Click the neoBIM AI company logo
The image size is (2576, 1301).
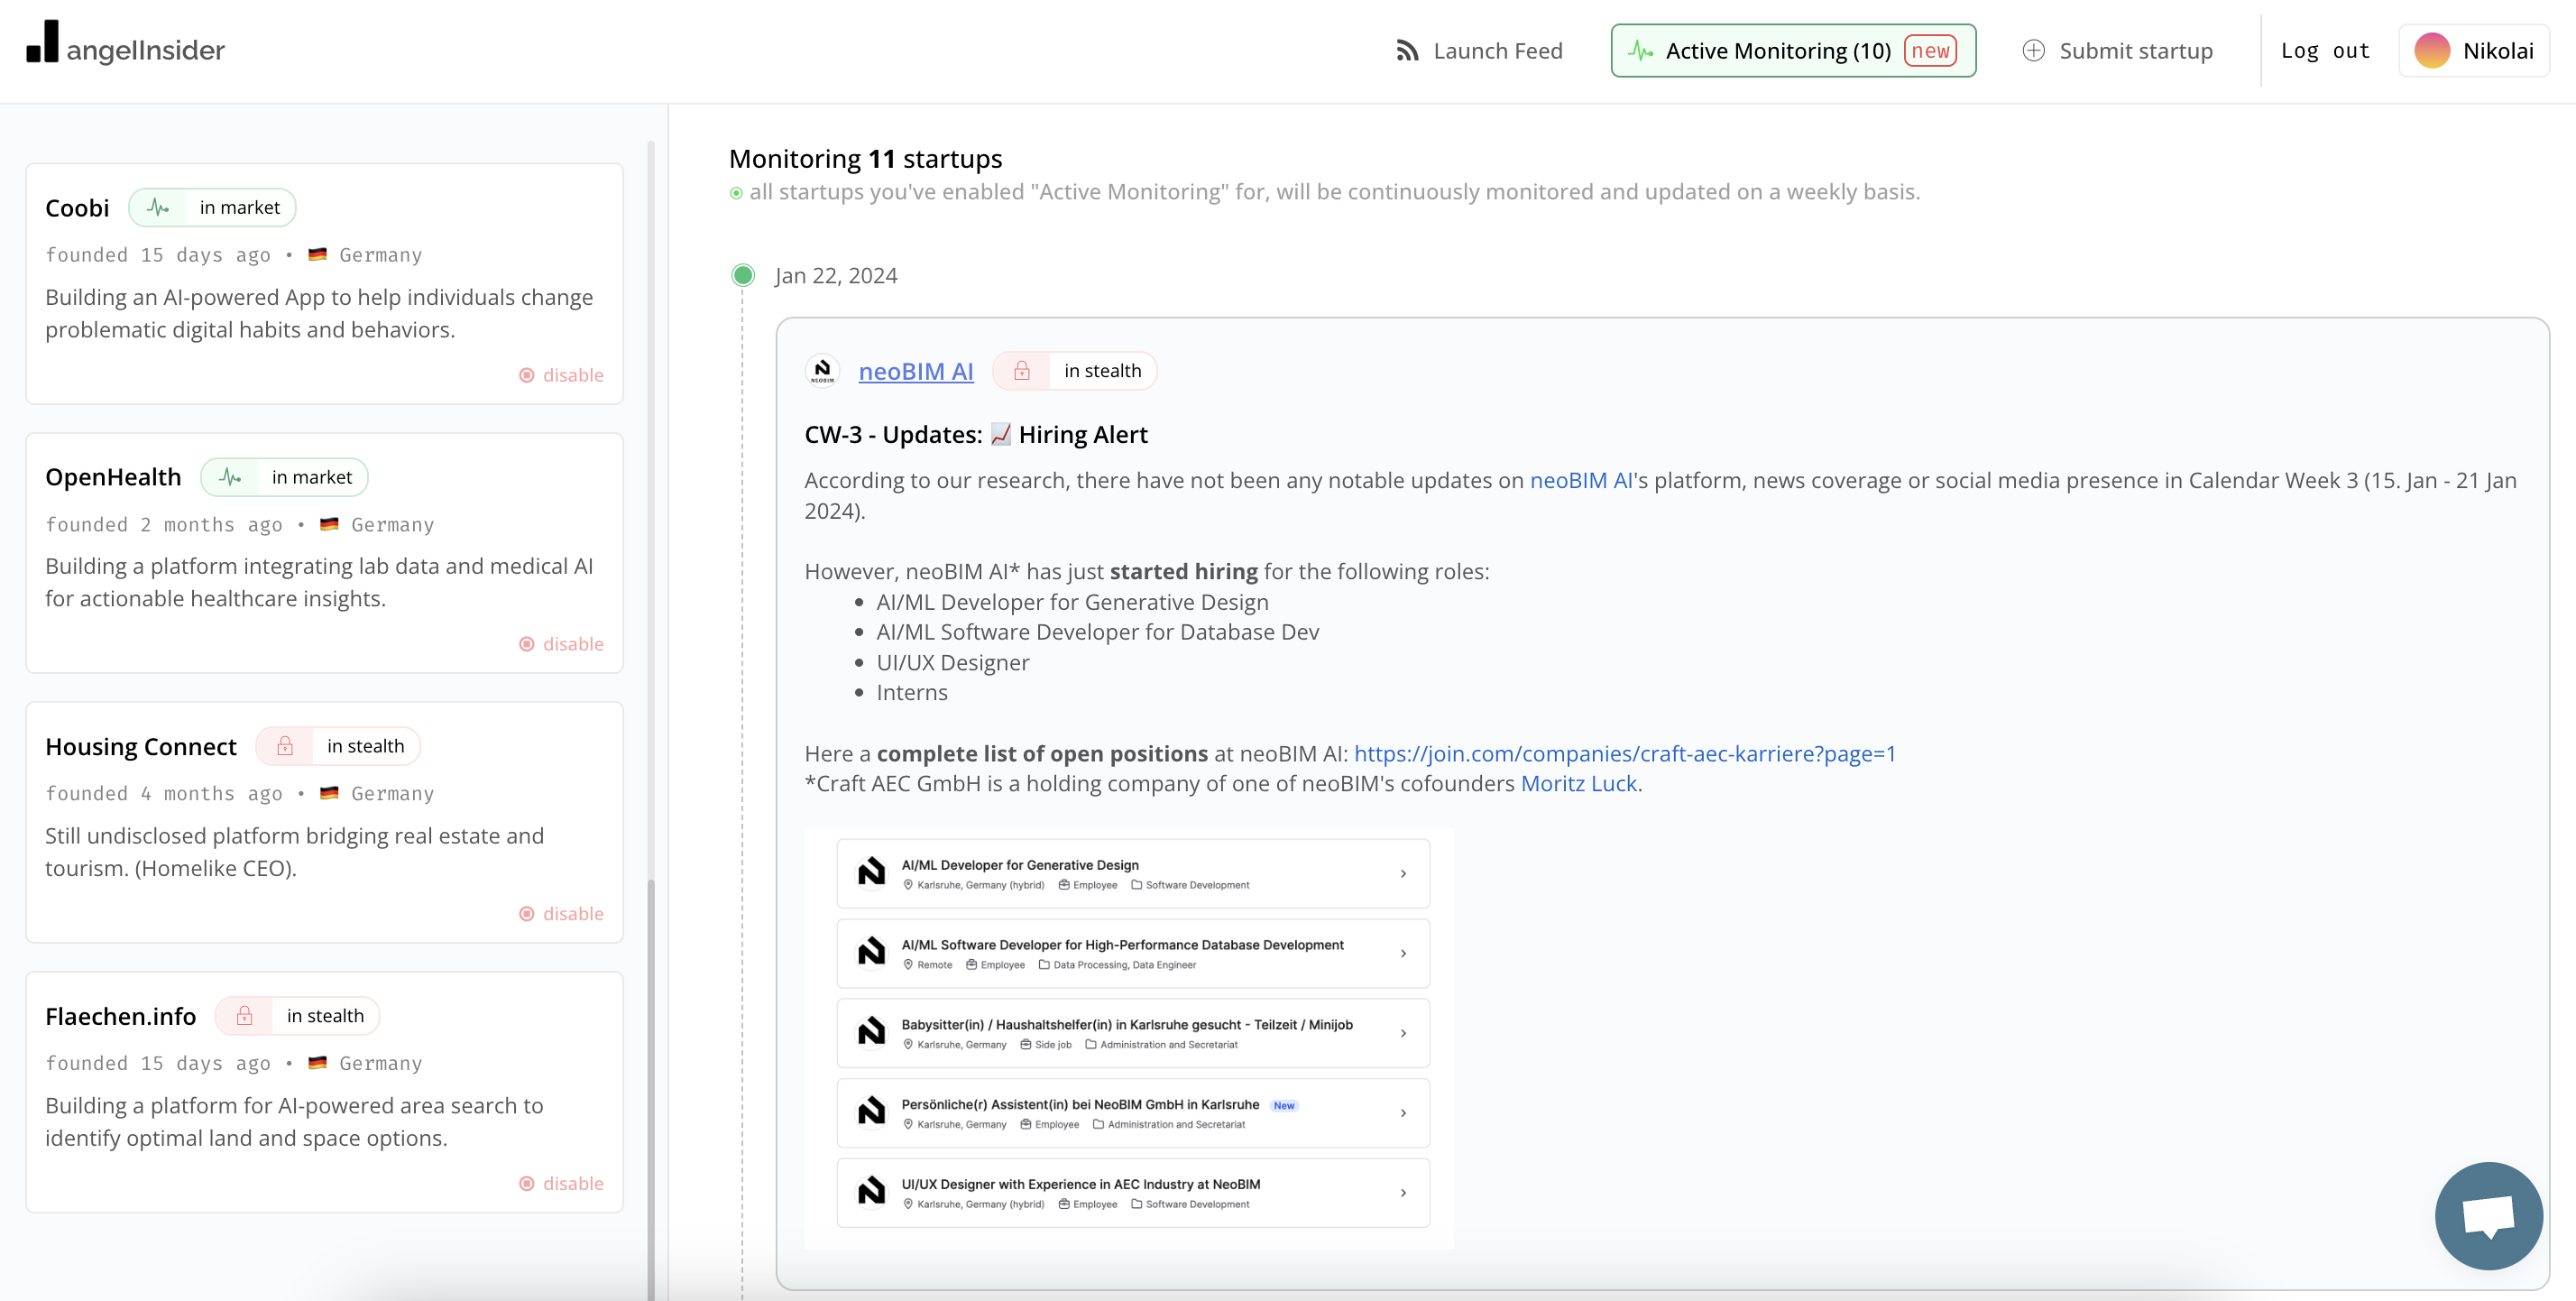point(822,371)
